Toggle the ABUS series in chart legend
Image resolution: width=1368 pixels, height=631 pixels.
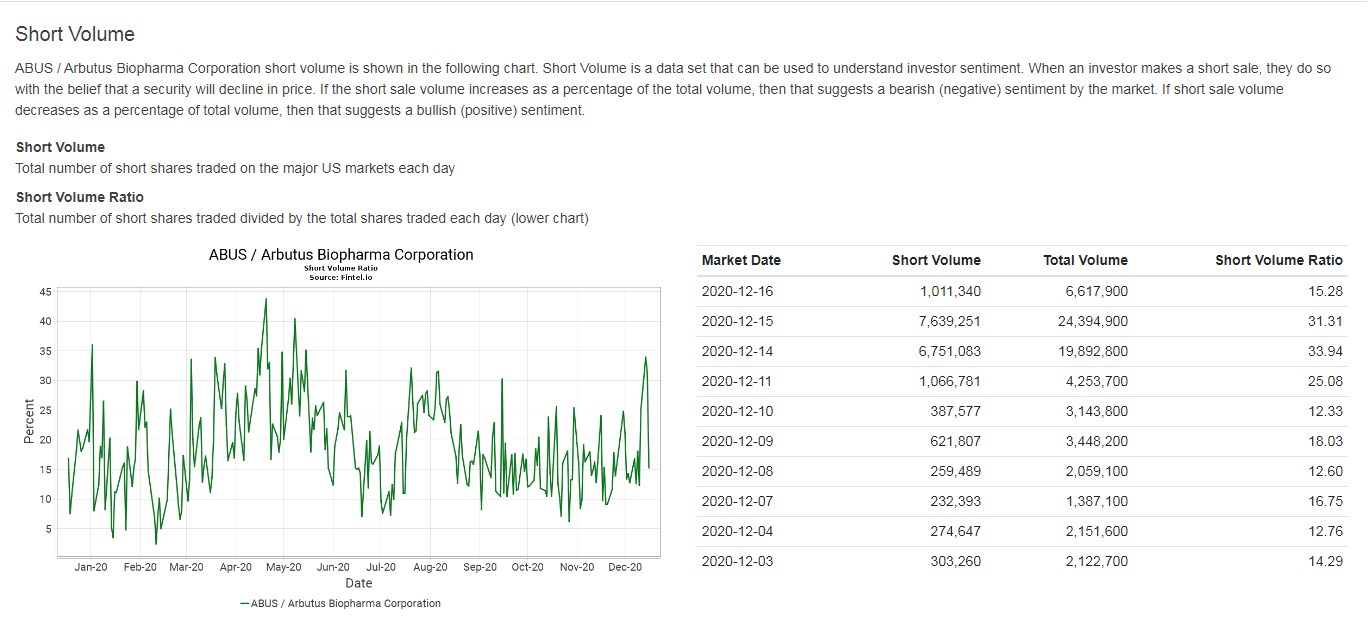coord(340,603)
